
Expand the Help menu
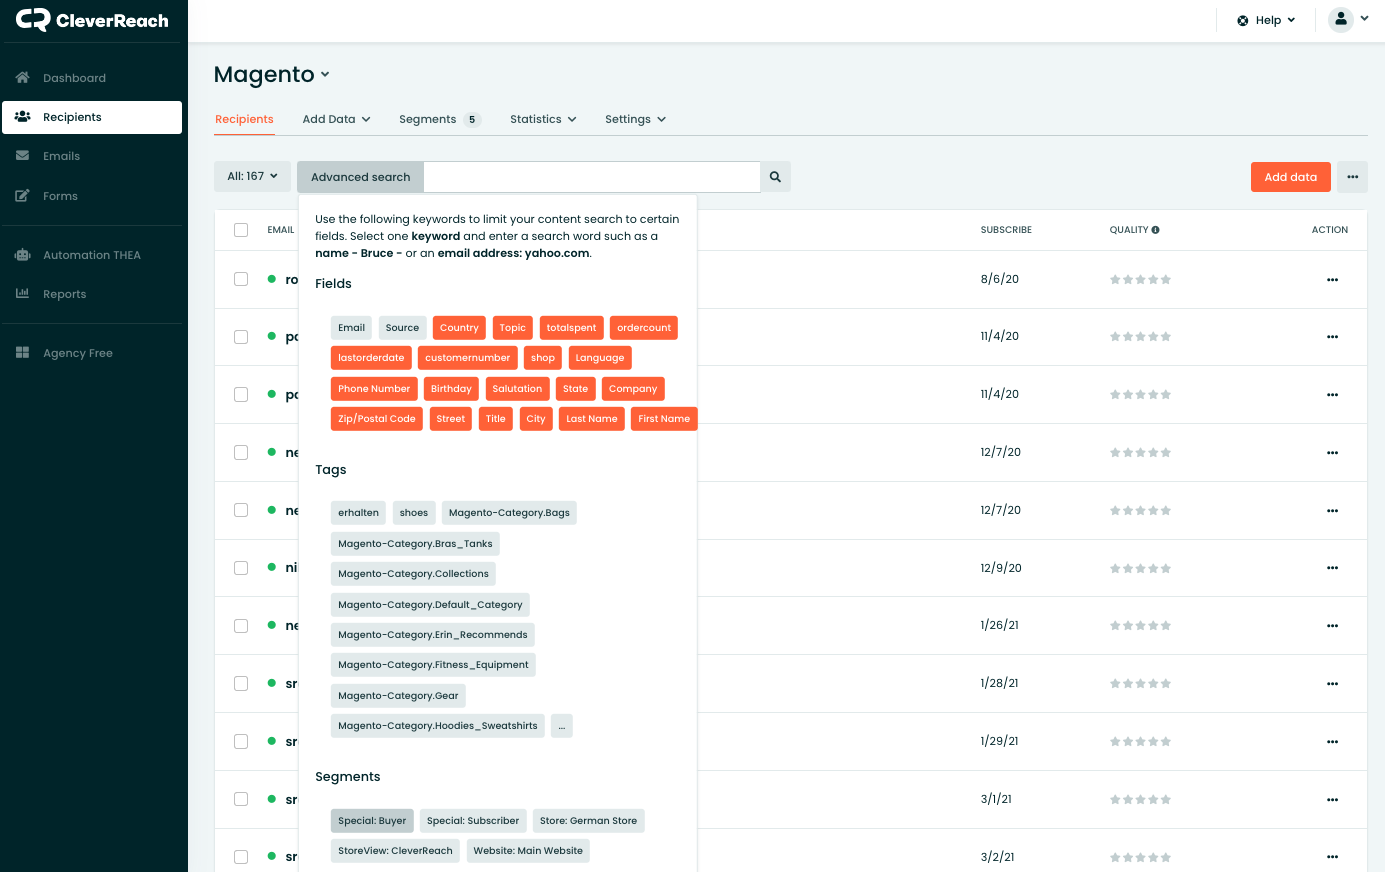(1266, 20)
